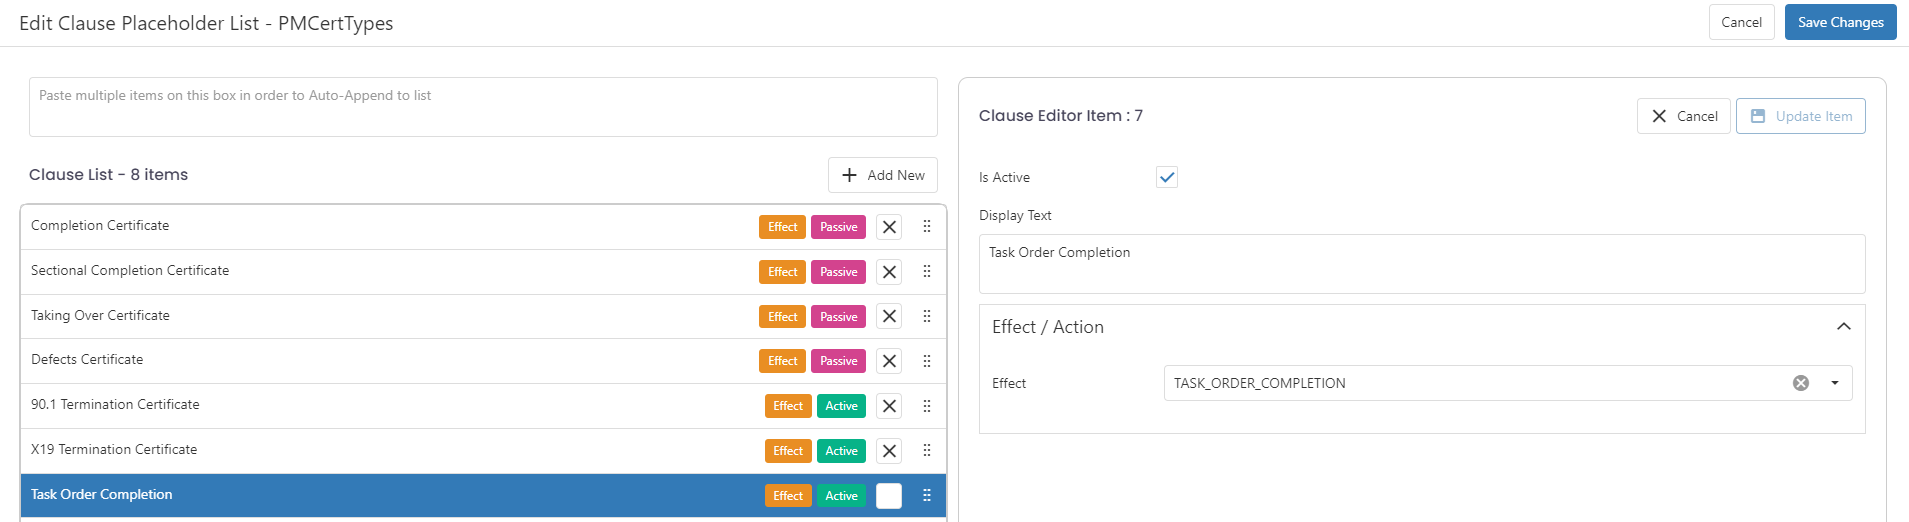Image resolution: width=1909 pixels, height=522 pixels.
Task: Toggle Active badge on 90.1 Termination Certificate
Action: [x=841, y=406]
